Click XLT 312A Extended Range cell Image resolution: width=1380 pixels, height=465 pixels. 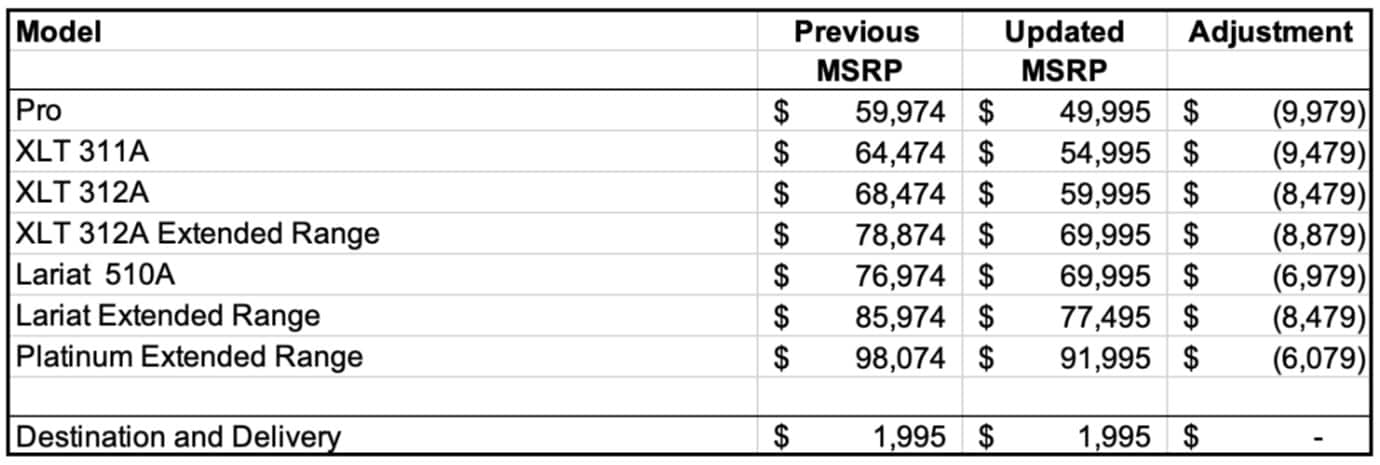point(198,234)
